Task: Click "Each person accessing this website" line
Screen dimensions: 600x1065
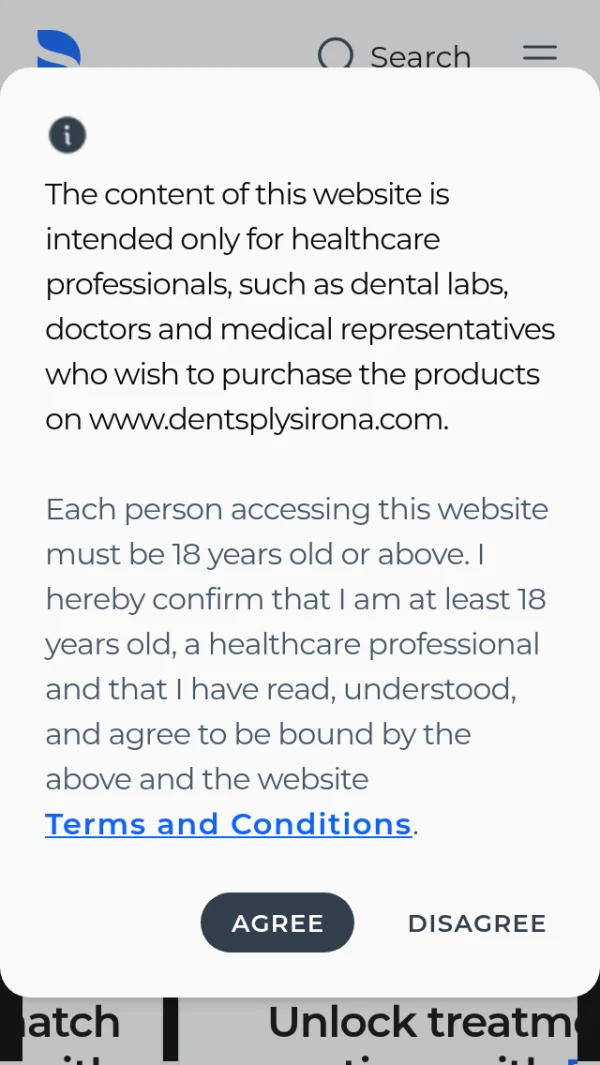Action: (x=296, y=509)
